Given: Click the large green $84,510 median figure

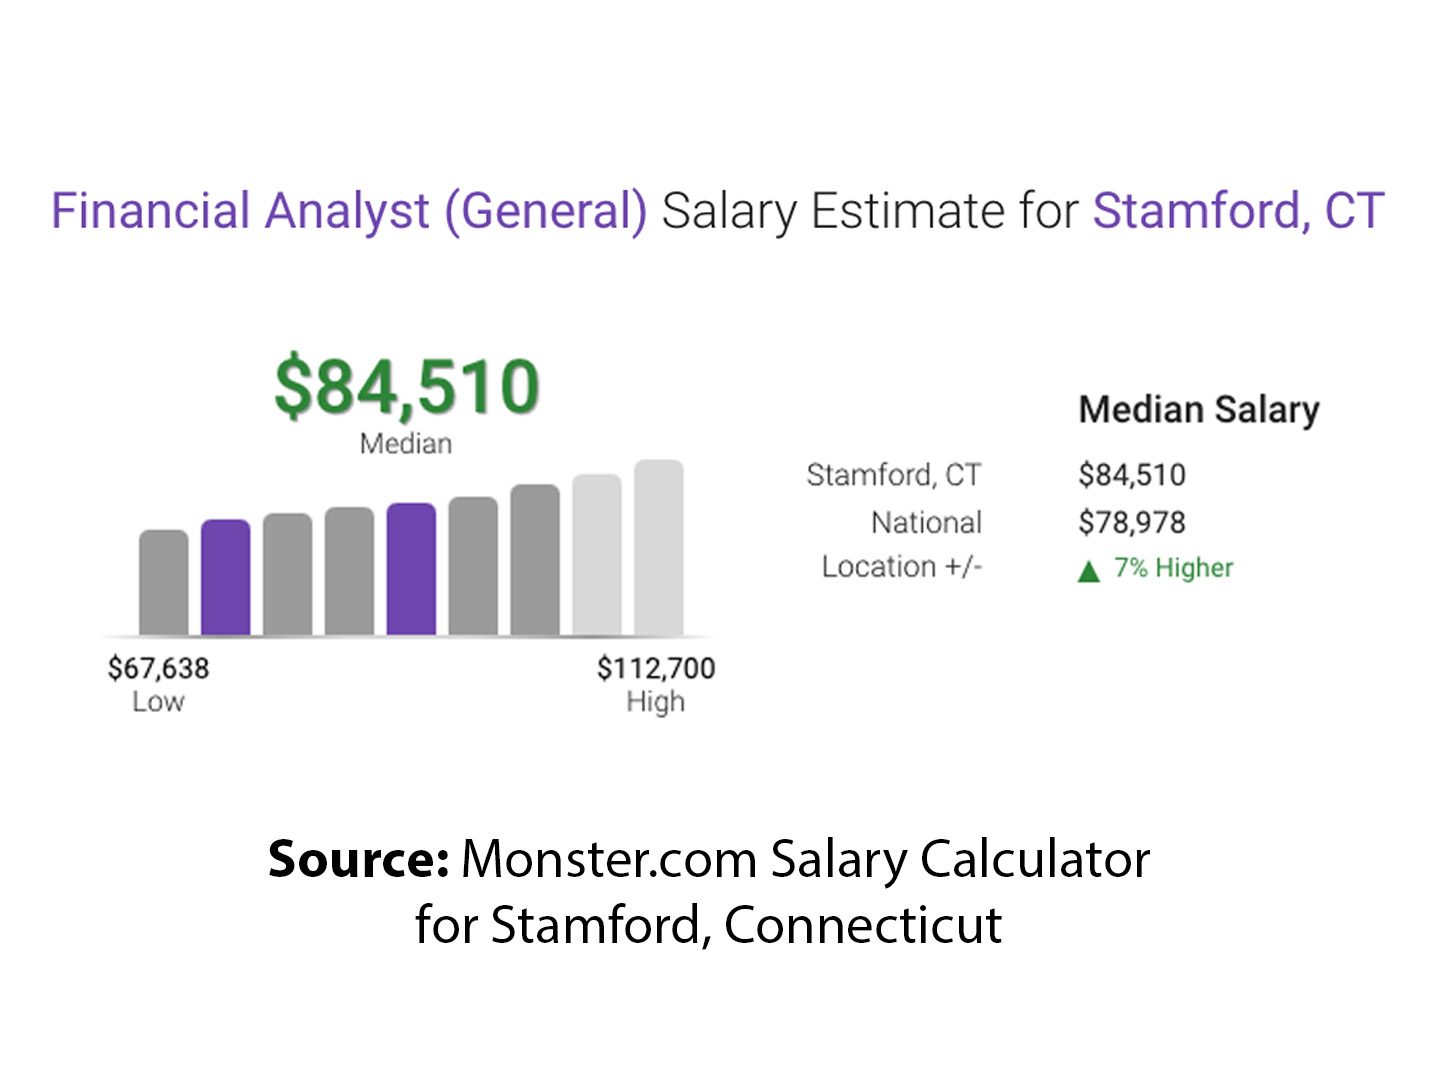Looking at the screenshot, I should tap(407, 386).
